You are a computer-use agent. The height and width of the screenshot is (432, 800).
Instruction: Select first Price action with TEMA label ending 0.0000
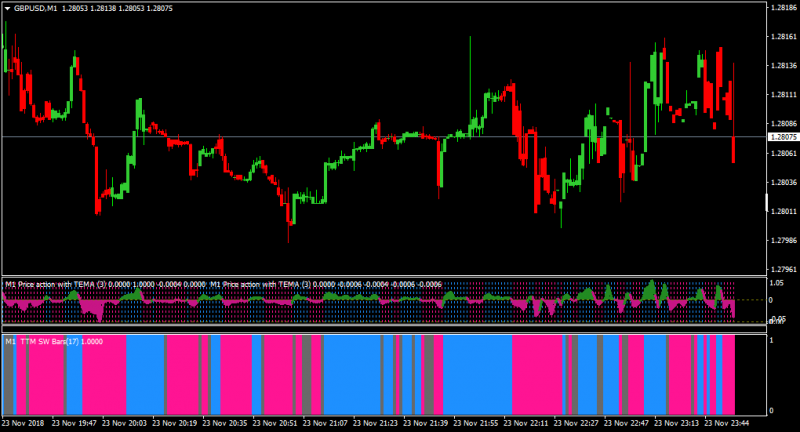tap(105, 284)
